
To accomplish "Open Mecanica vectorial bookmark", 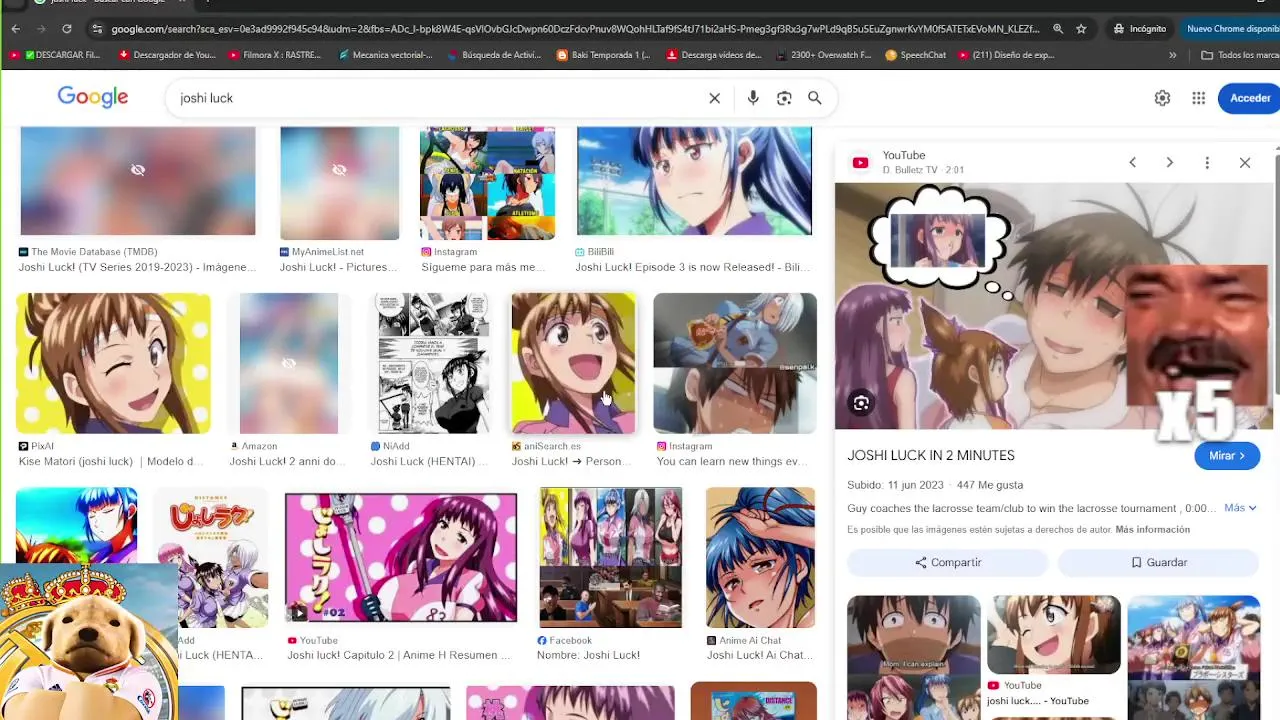I will pos(385,55).
